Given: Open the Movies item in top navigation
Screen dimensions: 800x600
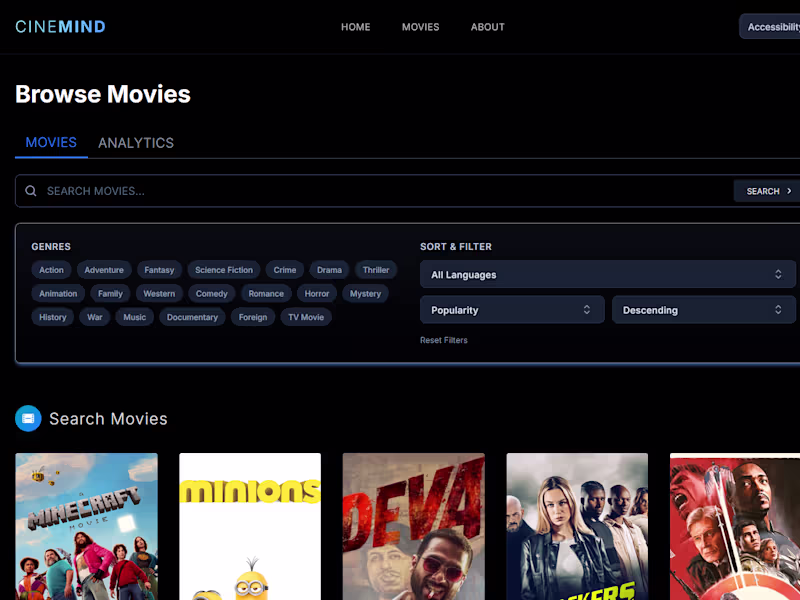Looking at the screenshot, I should (x=420, y=27).
